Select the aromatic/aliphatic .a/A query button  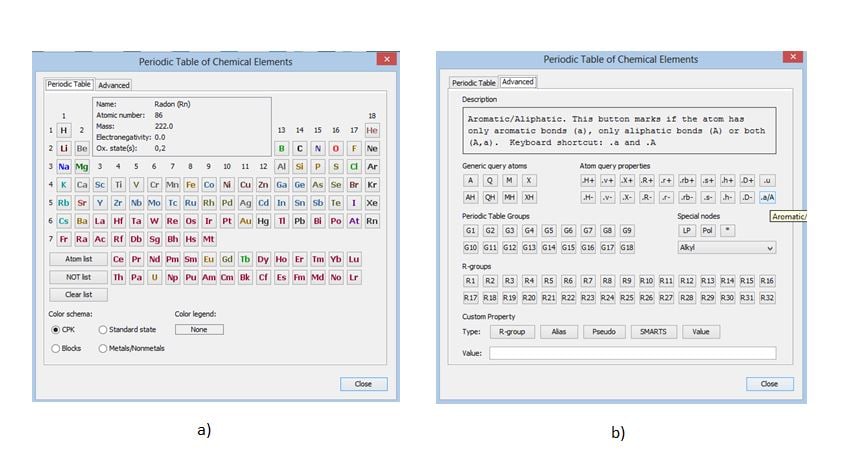(x=766, y=197)
